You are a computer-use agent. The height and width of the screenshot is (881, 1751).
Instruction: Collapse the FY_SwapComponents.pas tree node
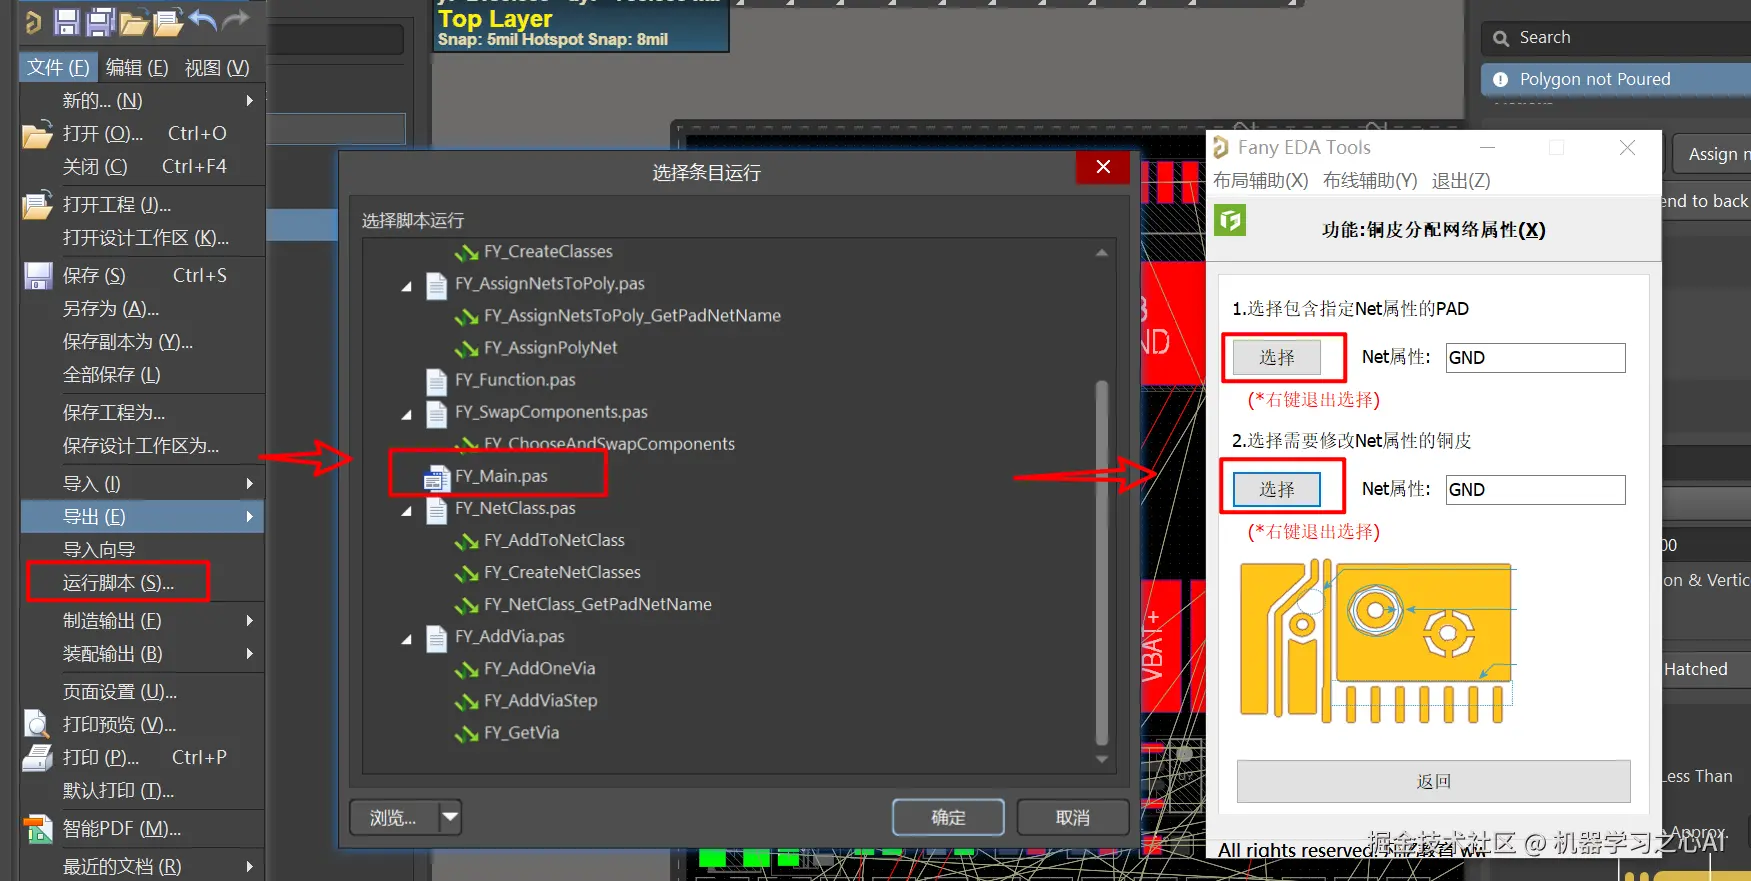click(x=406, y=414)
